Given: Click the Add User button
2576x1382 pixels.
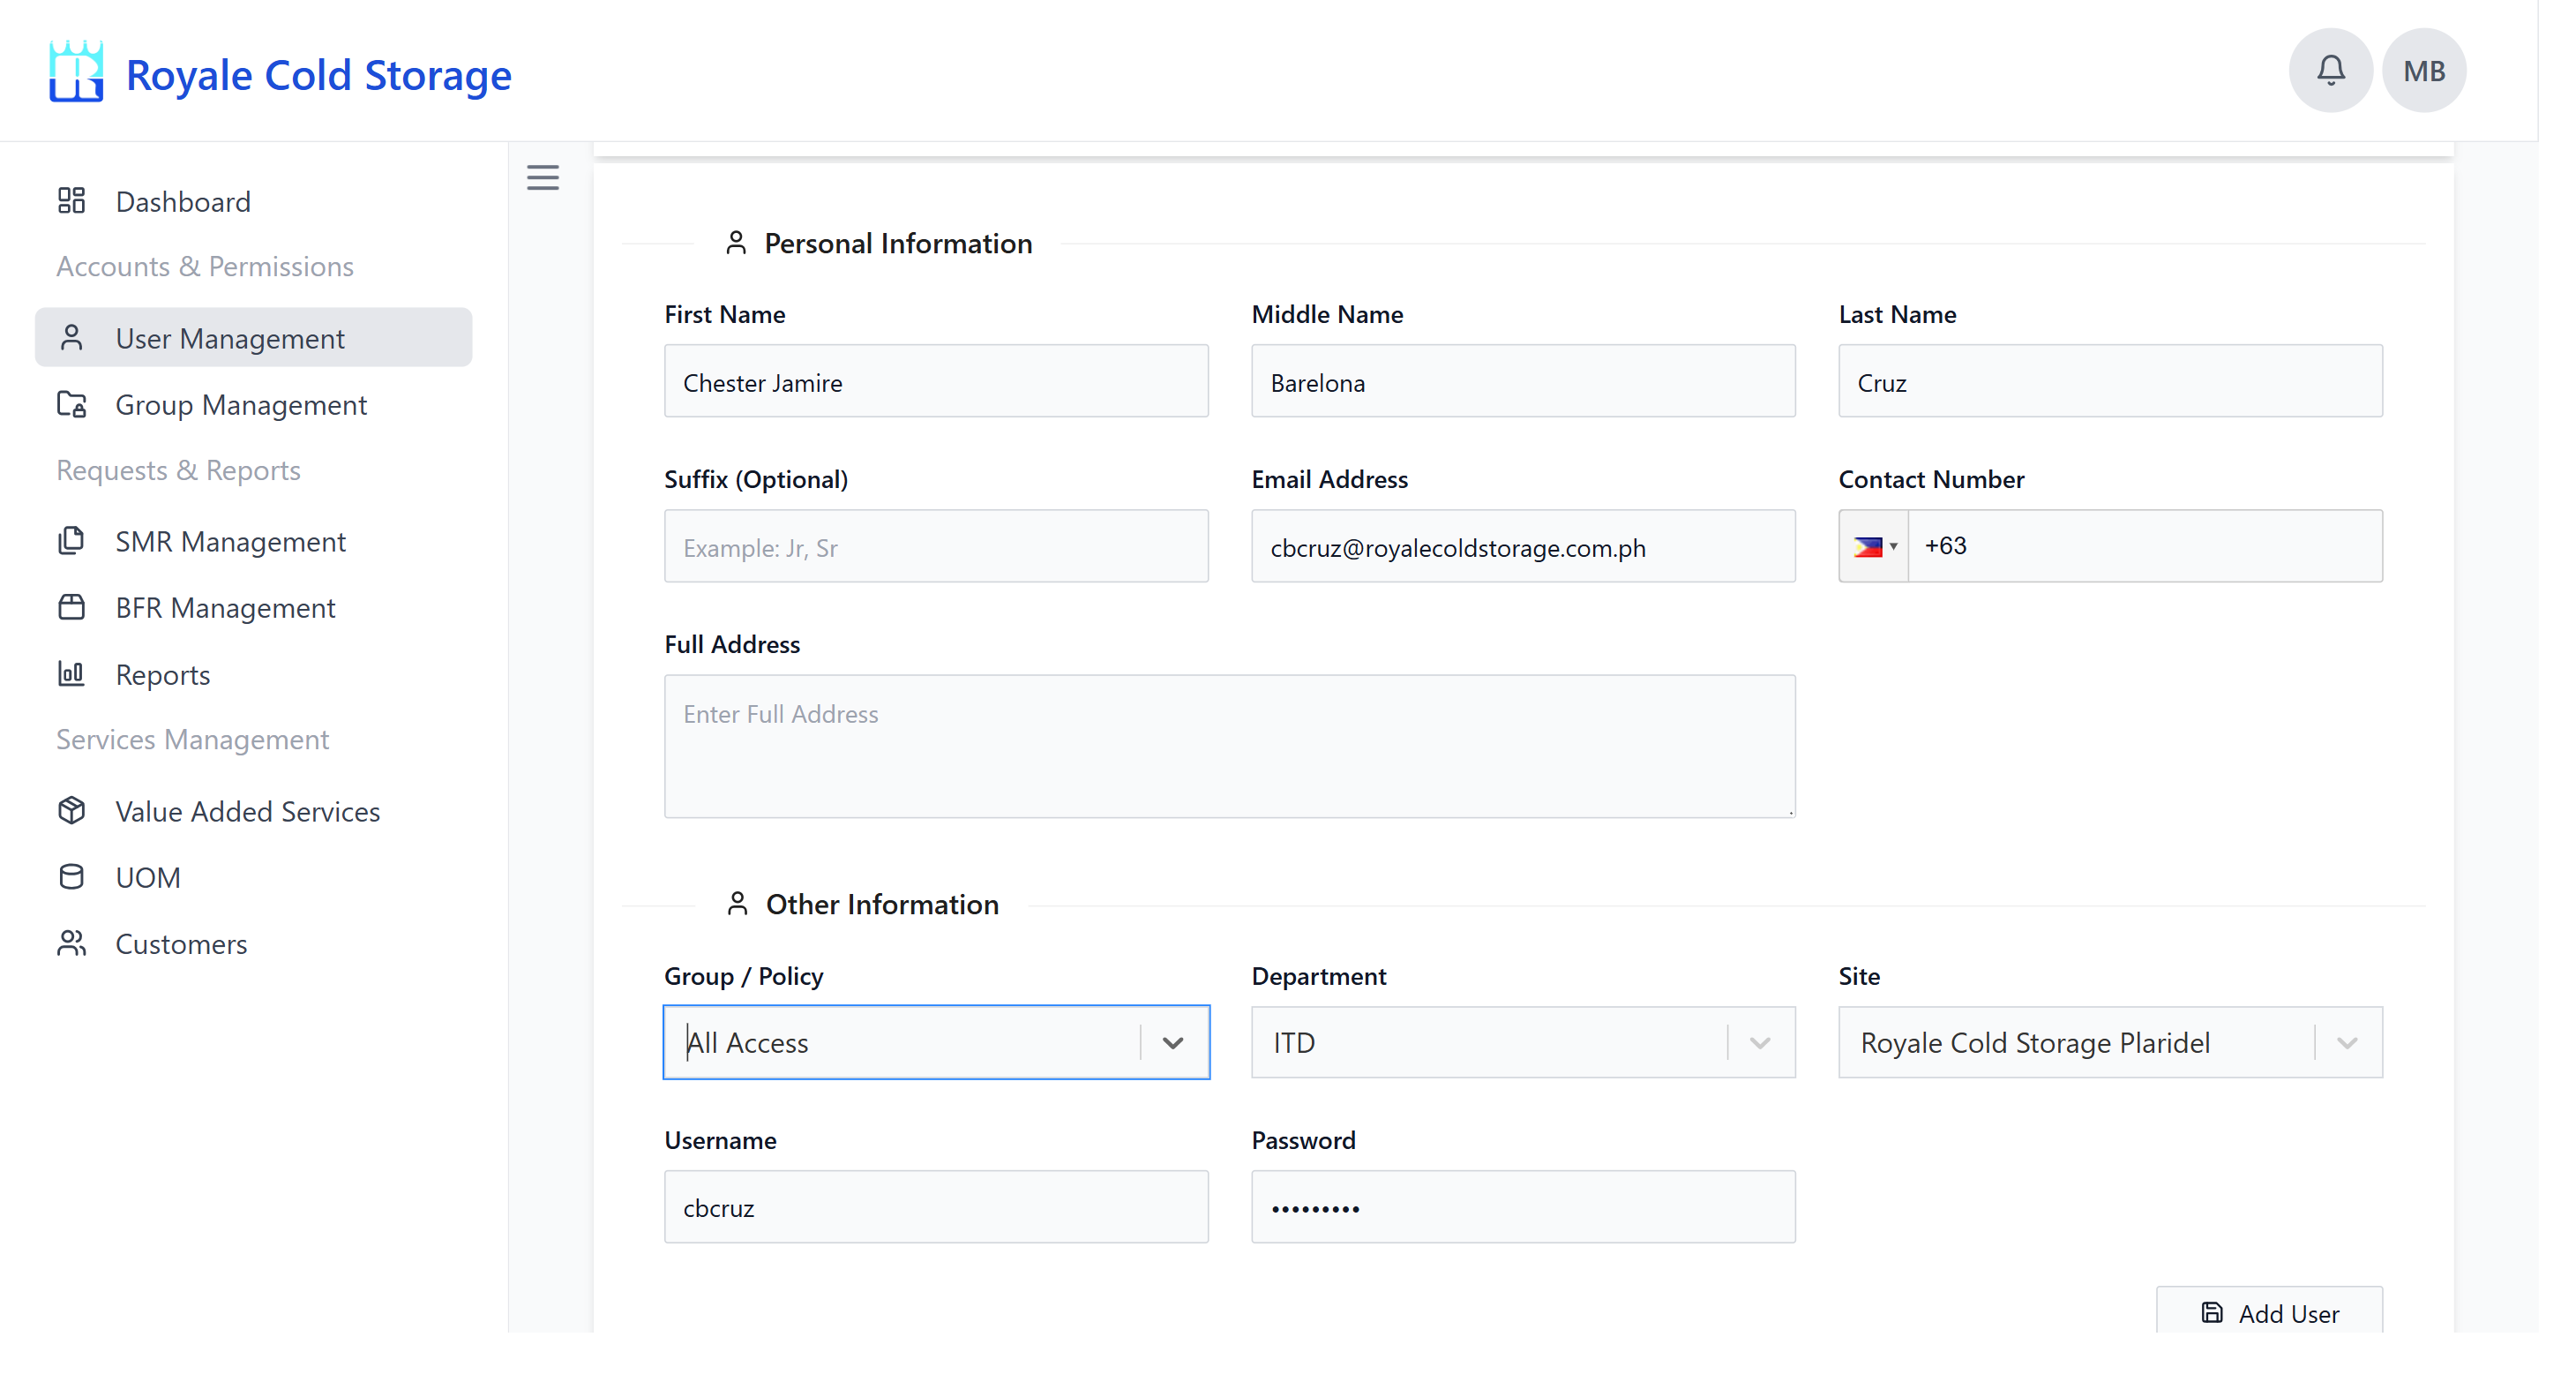Looking at the screenshot, I should (2269, 1313).
